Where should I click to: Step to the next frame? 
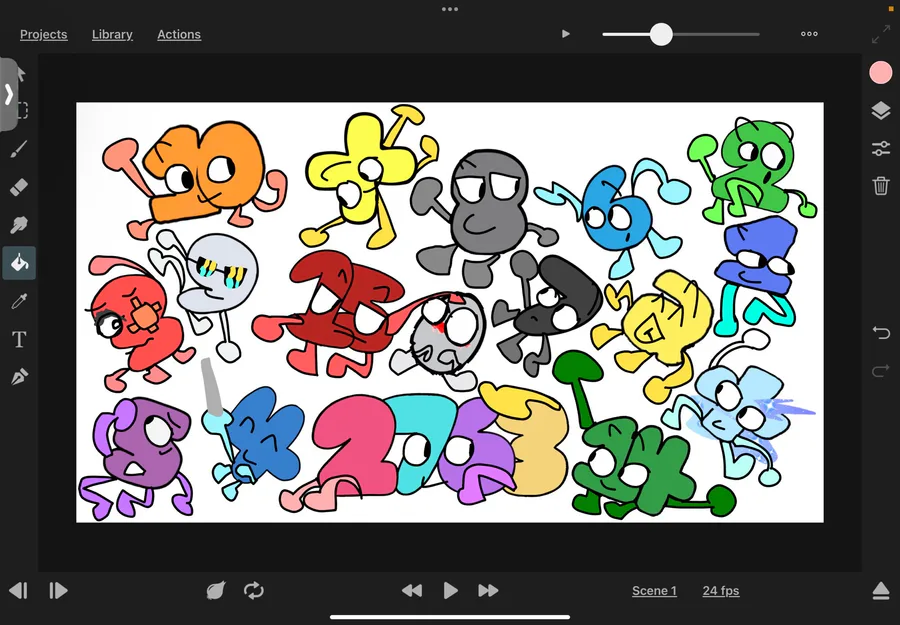point(58,591)
